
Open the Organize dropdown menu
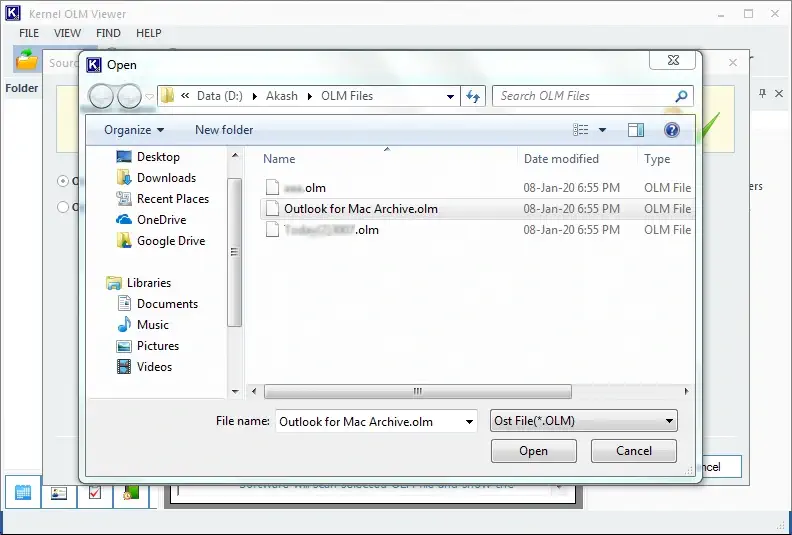pos(134,130)
